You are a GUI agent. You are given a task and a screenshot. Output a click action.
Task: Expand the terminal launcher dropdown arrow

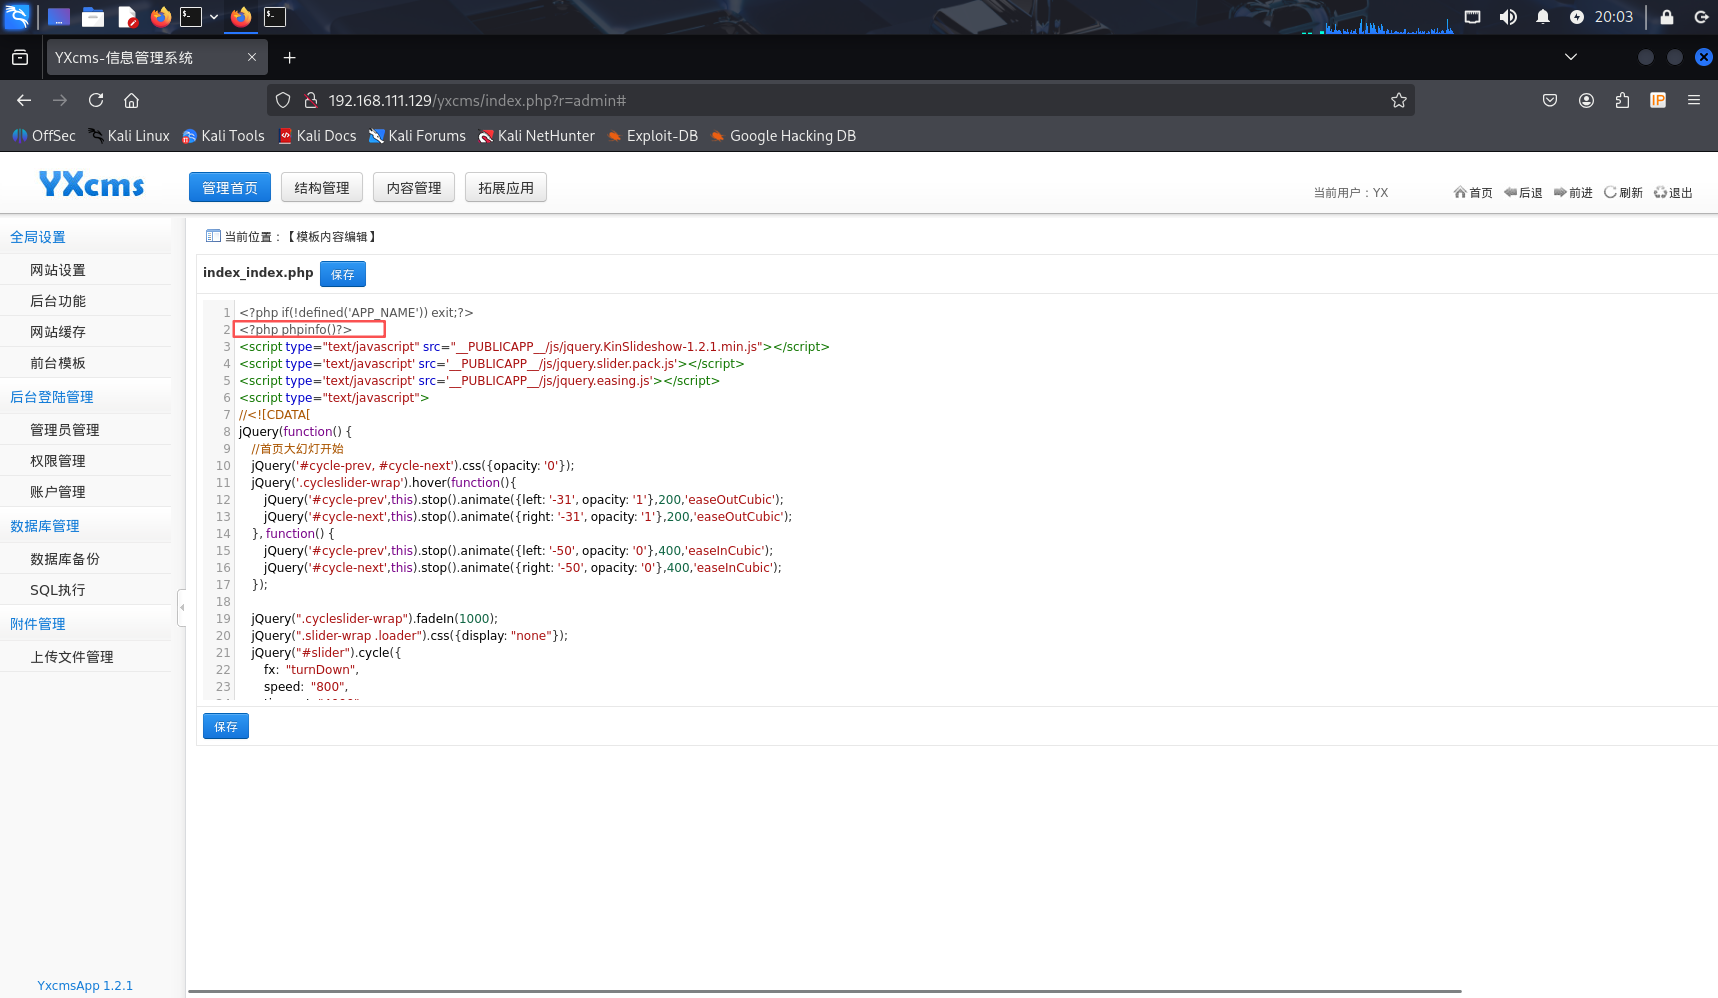click(214, 17)
